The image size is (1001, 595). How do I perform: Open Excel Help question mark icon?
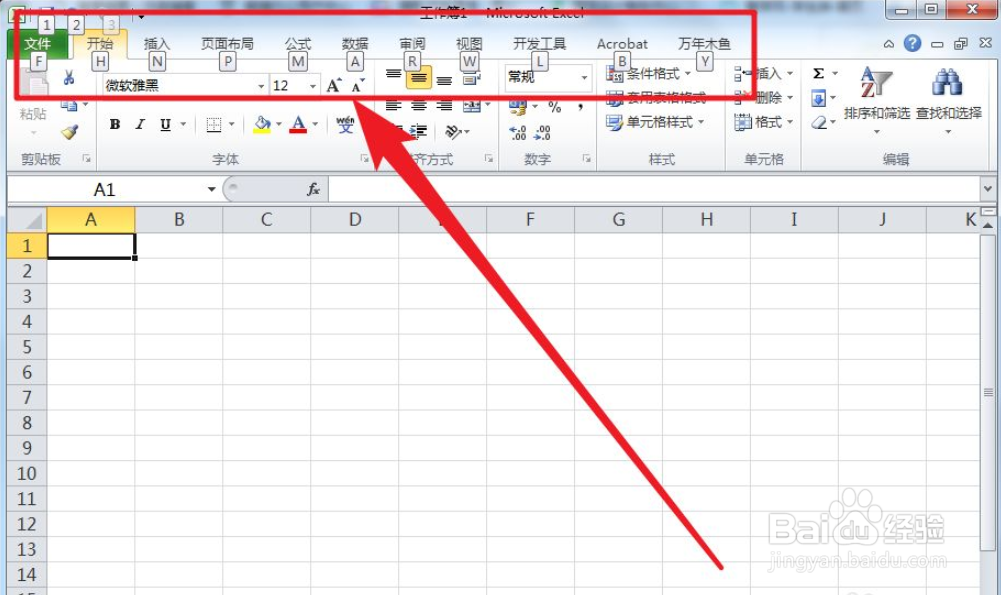click(913, 43)
